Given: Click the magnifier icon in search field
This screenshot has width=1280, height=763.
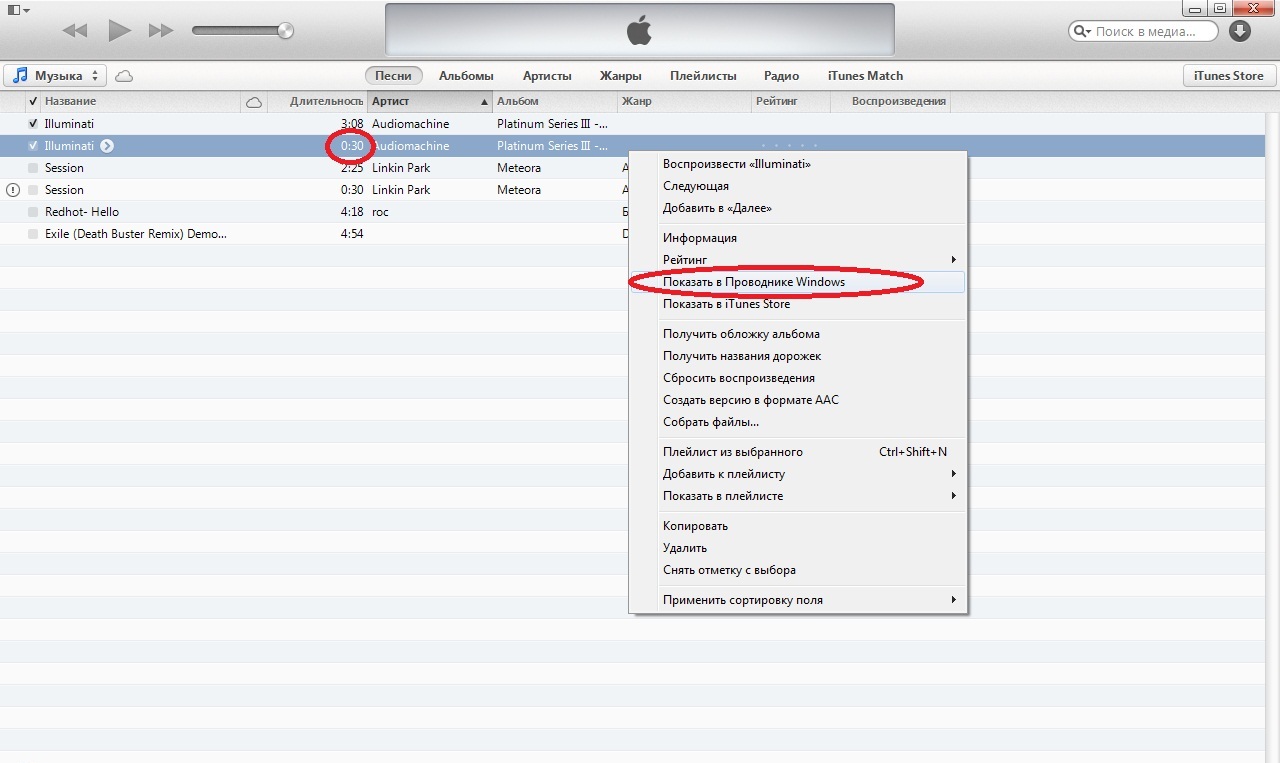Looking at the screenshot, I should [x=1083, y=31].
